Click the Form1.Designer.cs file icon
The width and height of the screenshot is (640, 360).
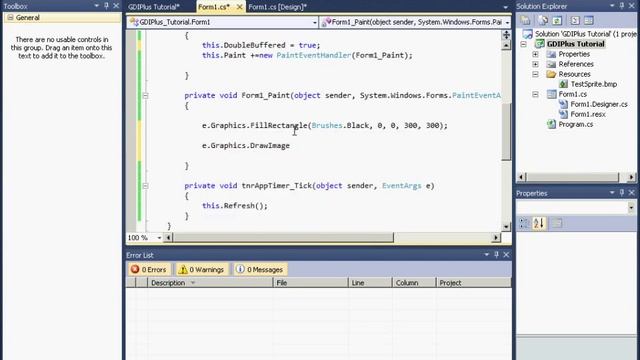[563, 104]
